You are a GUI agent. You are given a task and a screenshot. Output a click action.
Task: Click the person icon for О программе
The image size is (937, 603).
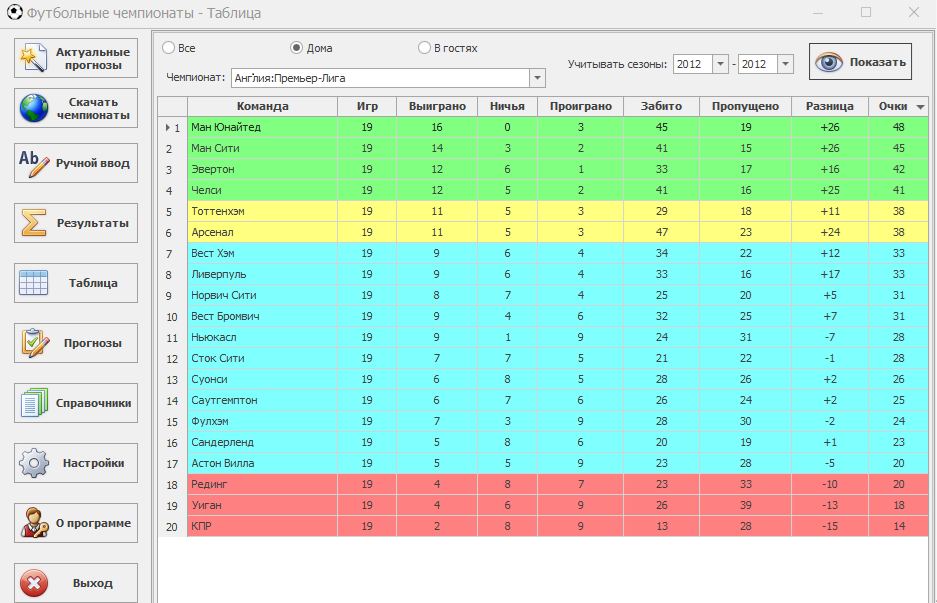34,523
